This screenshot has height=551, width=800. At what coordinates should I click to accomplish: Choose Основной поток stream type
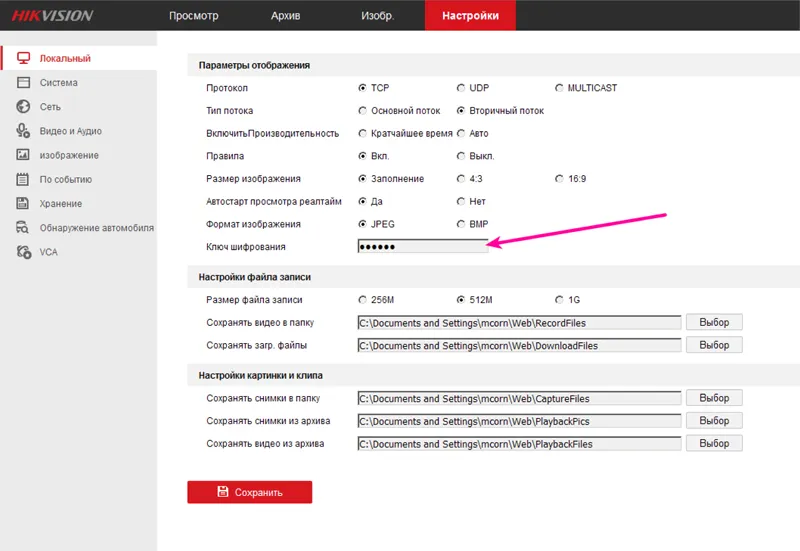coord(362,111)
